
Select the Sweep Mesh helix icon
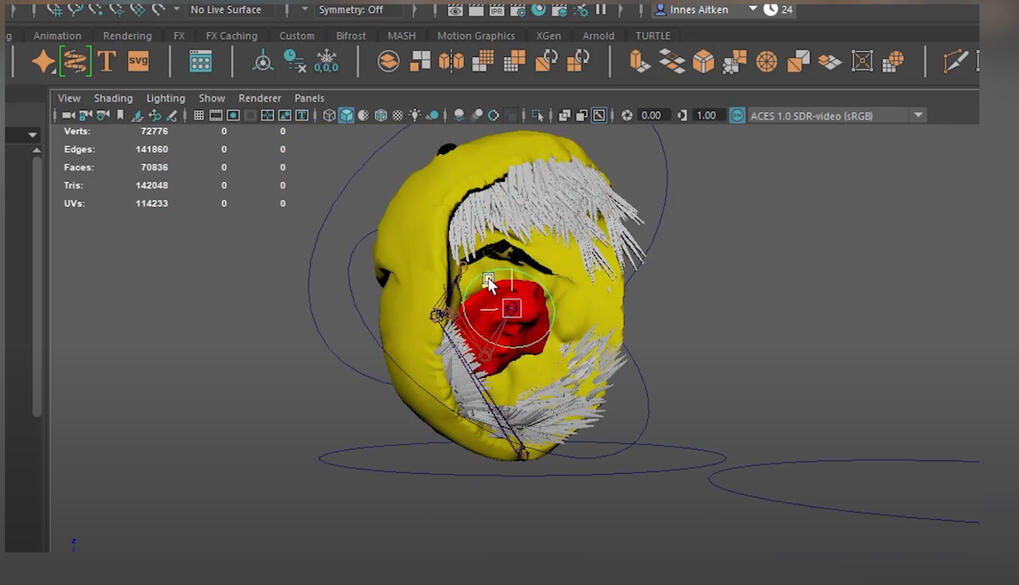75,62
